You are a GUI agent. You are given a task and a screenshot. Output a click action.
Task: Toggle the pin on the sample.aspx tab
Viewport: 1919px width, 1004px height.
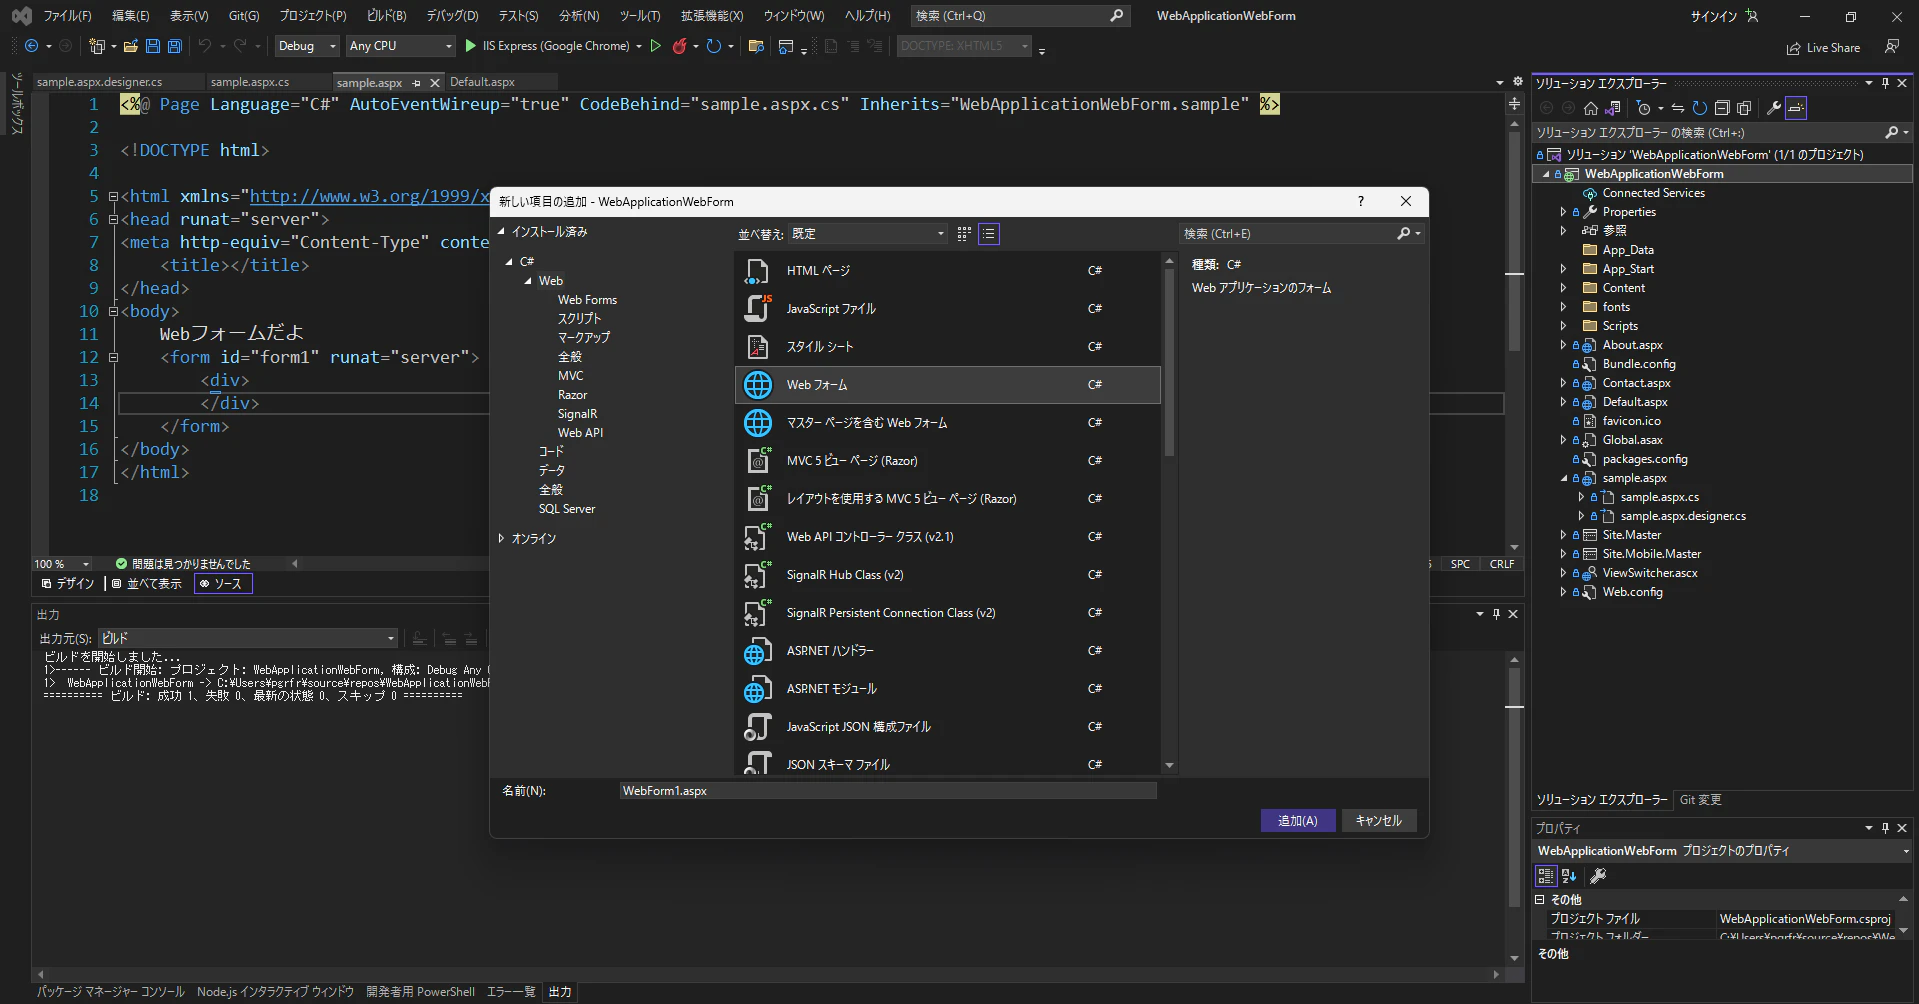coord(417,83)
